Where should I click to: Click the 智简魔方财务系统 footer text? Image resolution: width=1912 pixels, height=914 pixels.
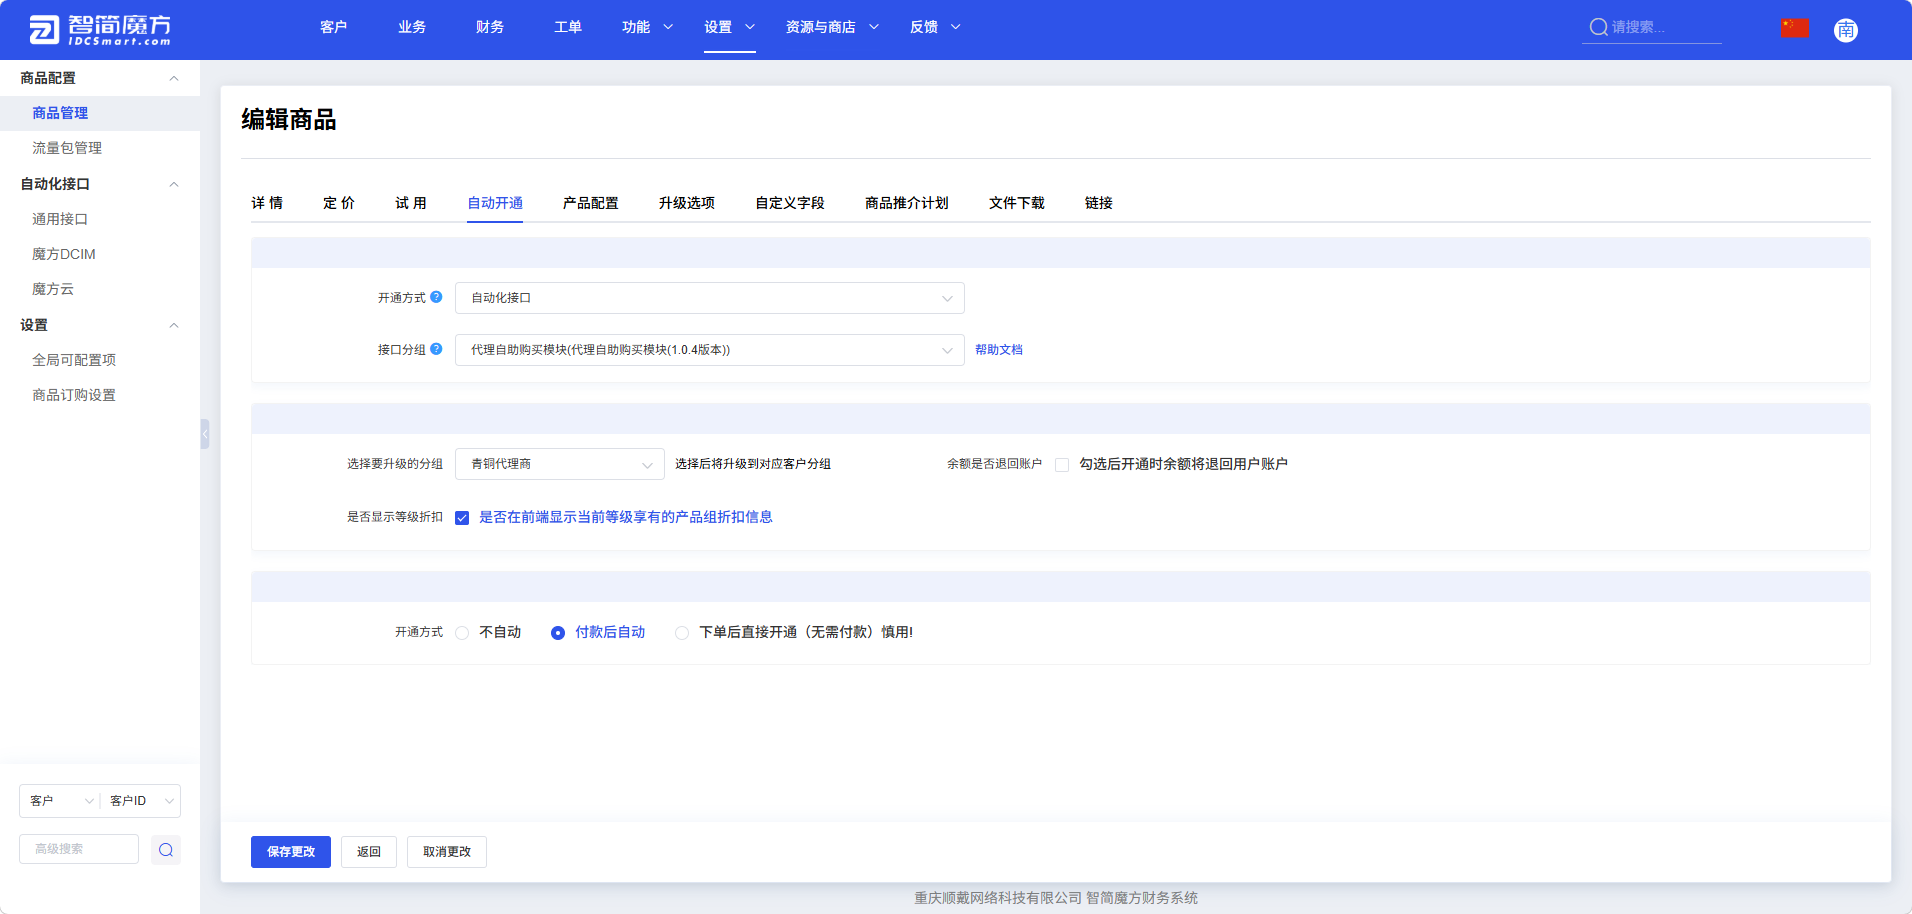[1142, 898]
